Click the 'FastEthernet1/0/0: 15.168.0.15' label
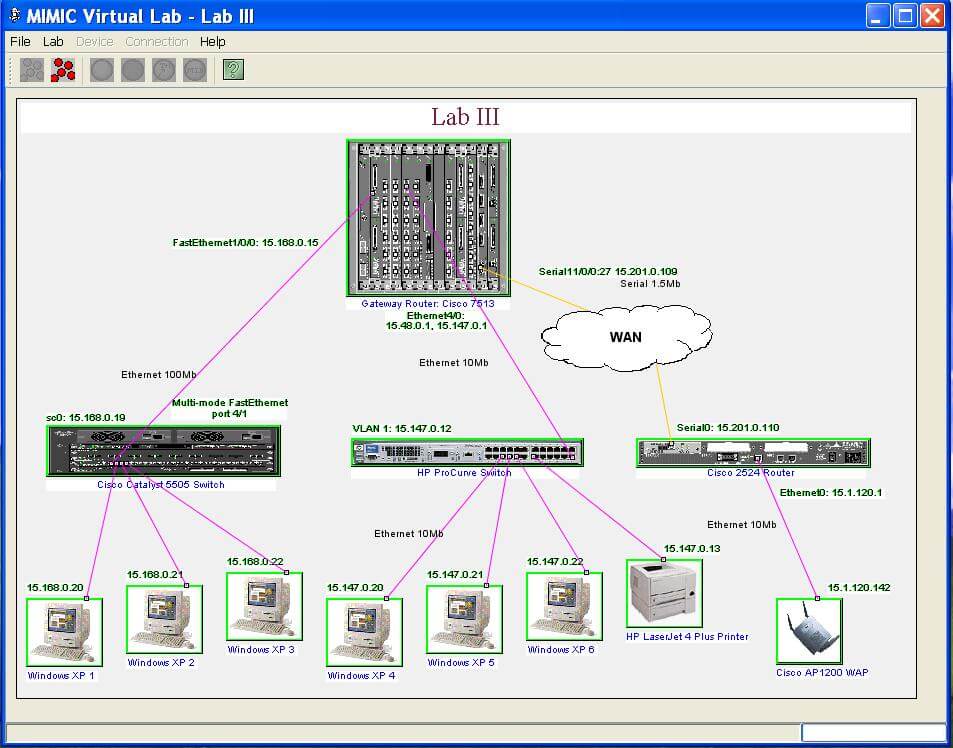953x748 pixels. [x=246, y=242]
